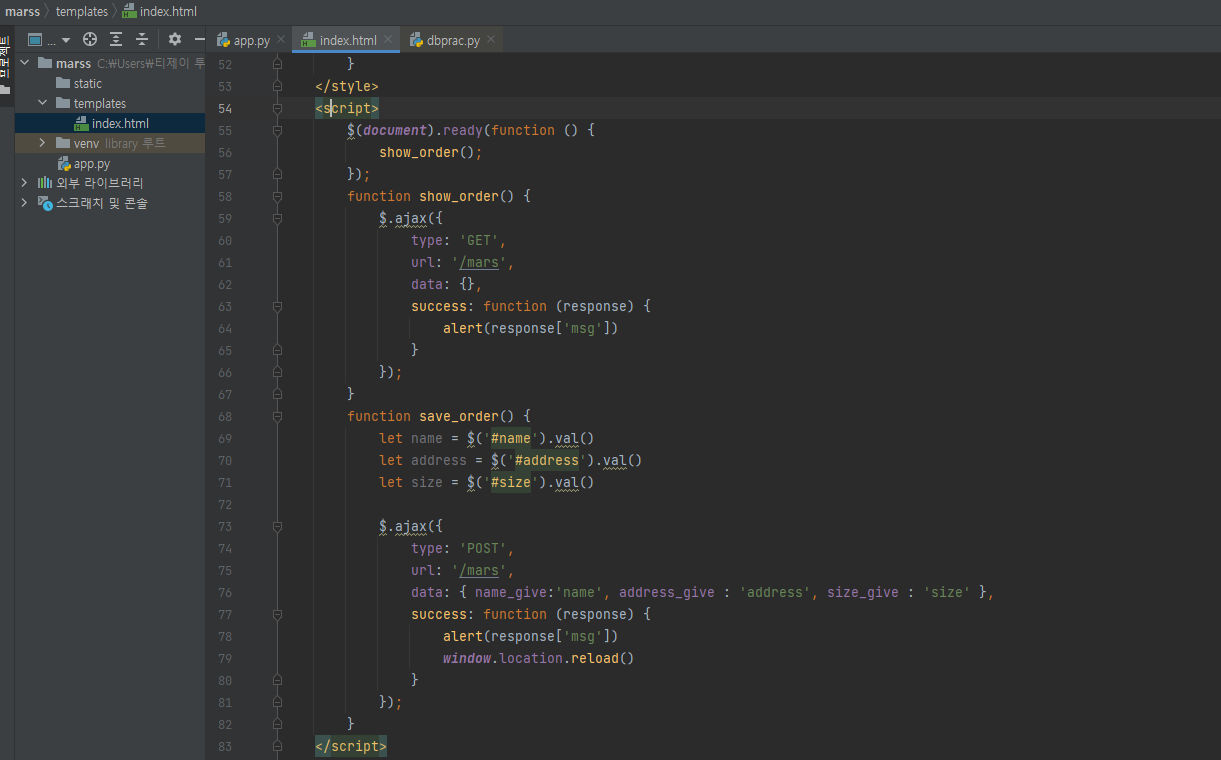Viewport: 1221px width, 760px height.
Task: Close the index.html editor tab
Action: tap(388, 40)
